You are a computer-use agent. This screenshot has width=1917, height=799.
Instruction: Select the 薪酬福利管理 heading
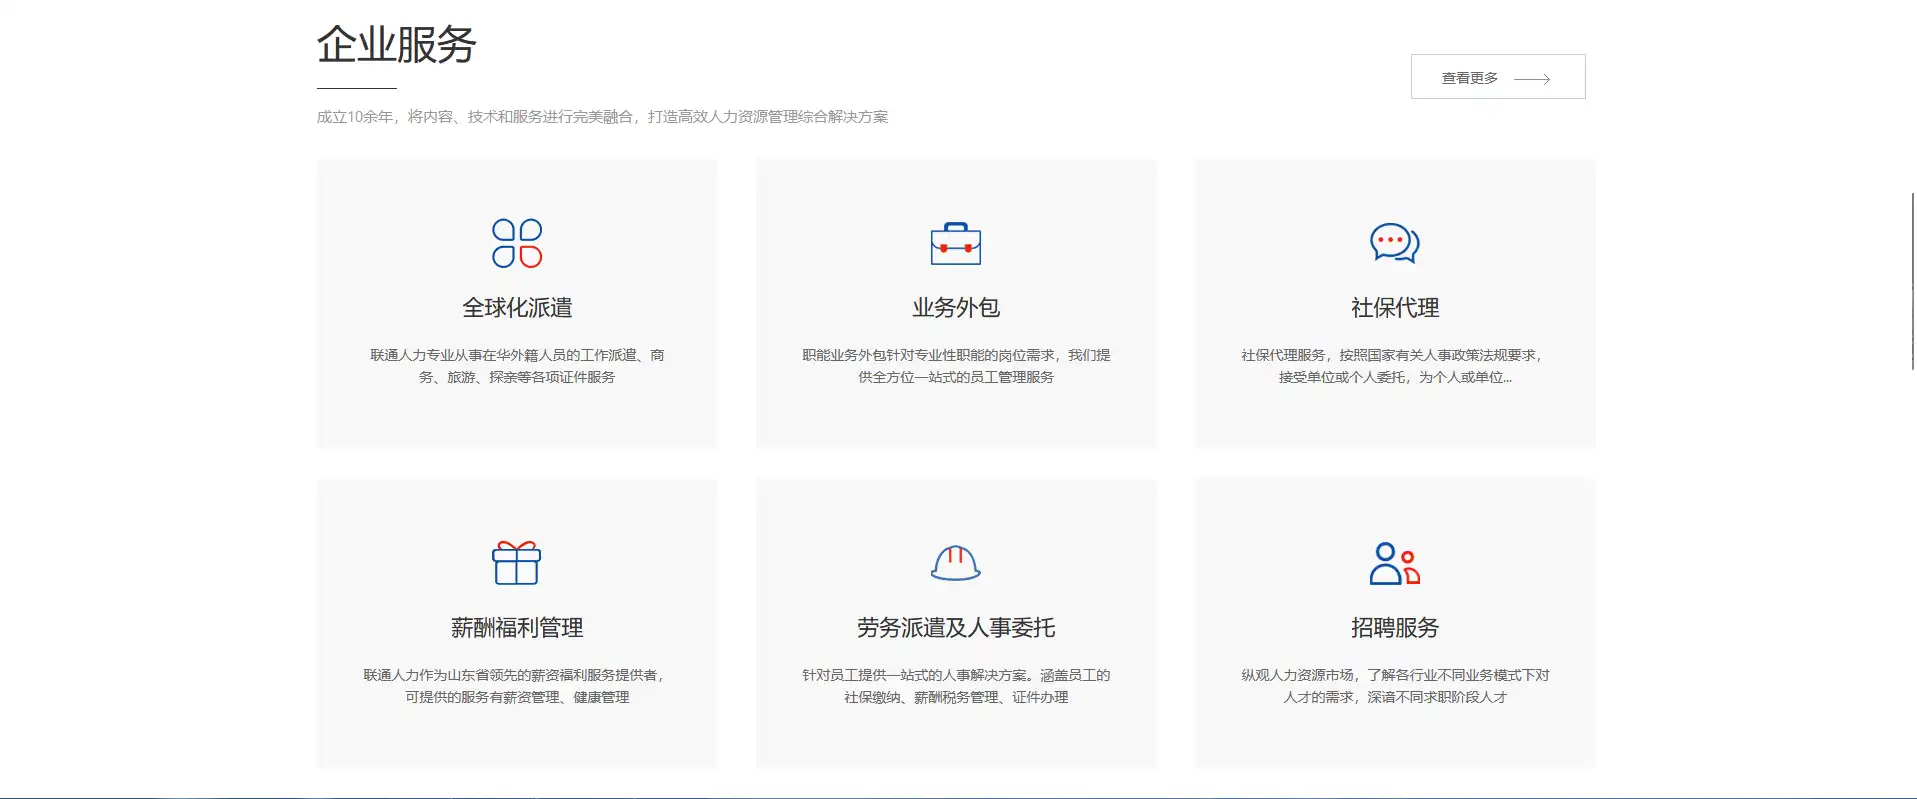517,628
